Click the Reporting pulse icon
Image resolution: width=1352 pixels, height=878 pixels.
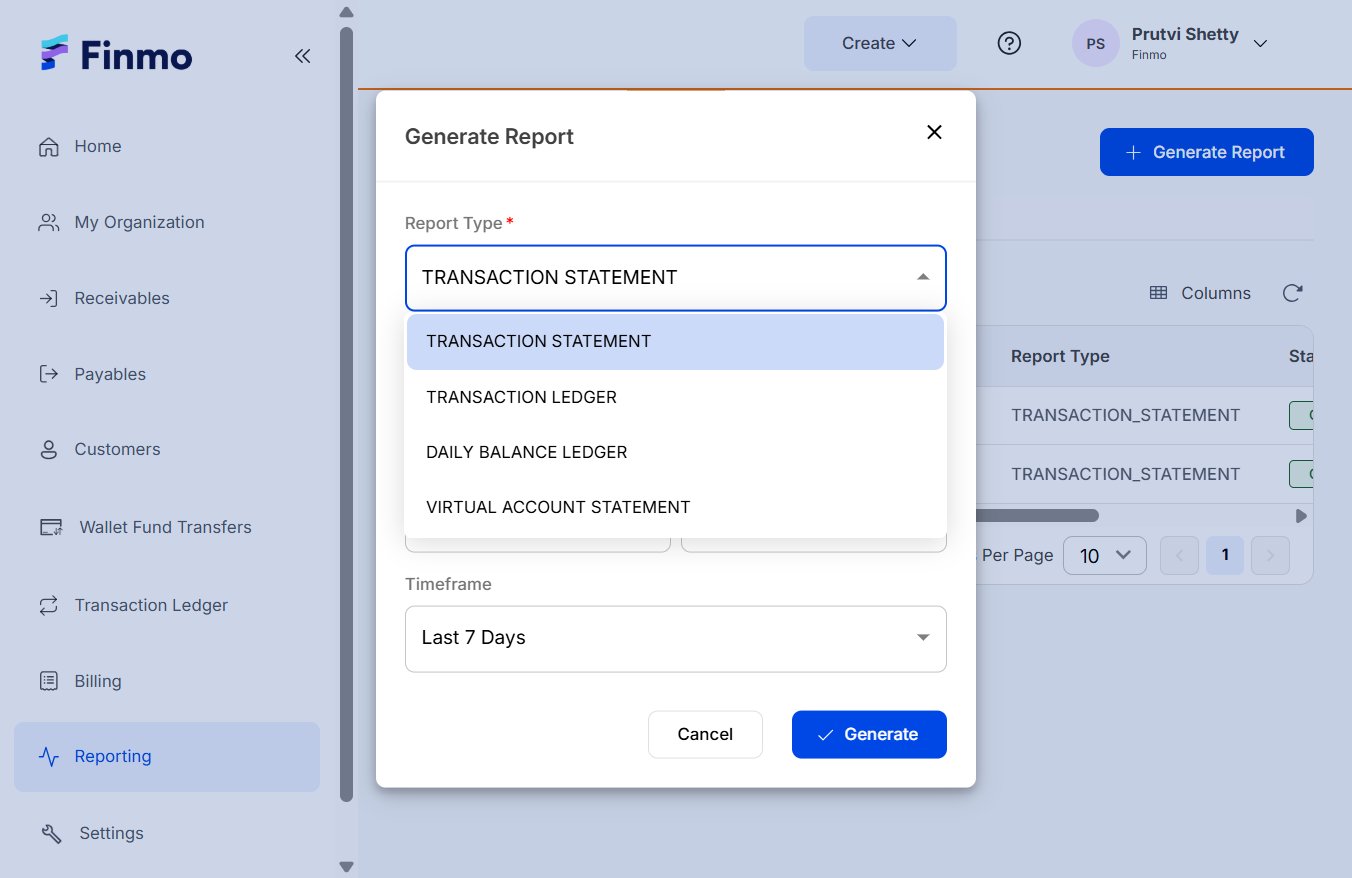48,757
